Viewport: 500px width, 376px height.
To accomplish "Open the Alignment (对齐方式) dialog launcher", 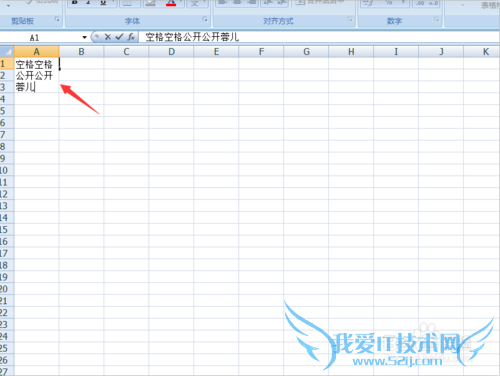I will pyautogui.click(x=349, y=20).
